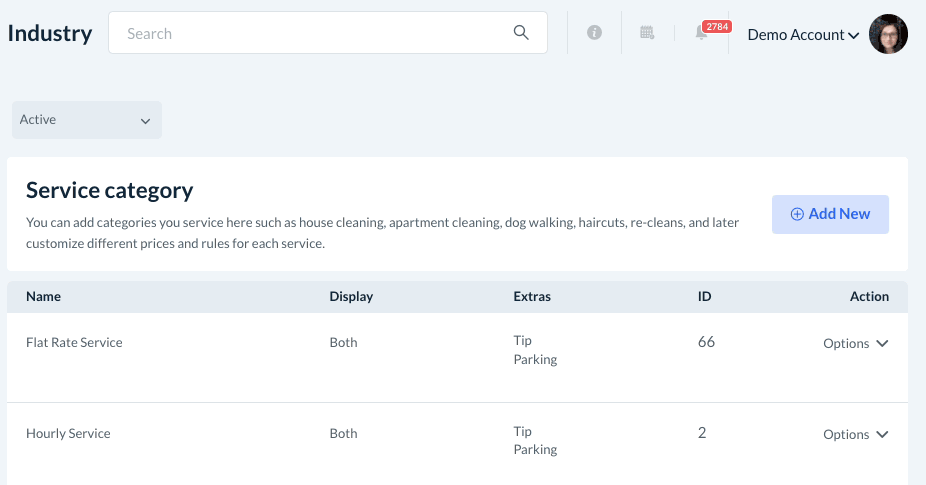This screenshot has width=926, height=485.
Task: Expand Options for Hourly Service
Action: coord(855,434)
